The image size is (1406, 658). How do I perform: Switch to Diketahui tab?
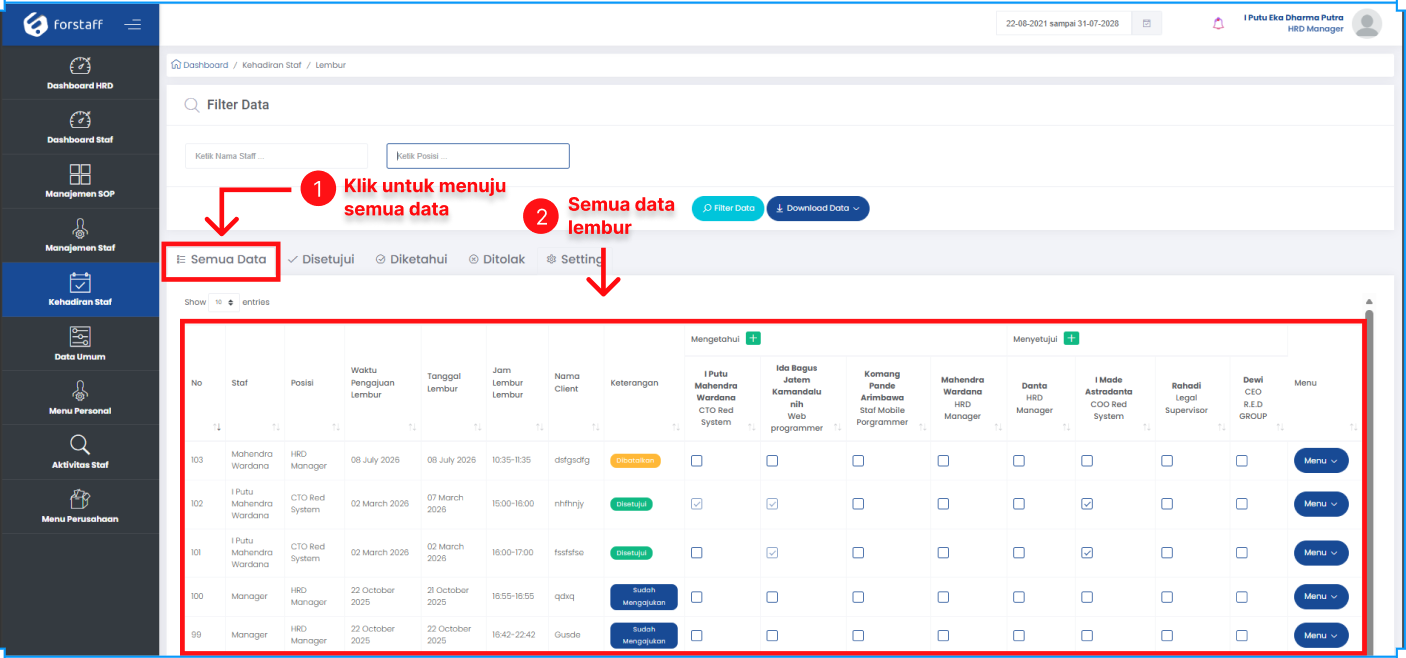point(411,259)
